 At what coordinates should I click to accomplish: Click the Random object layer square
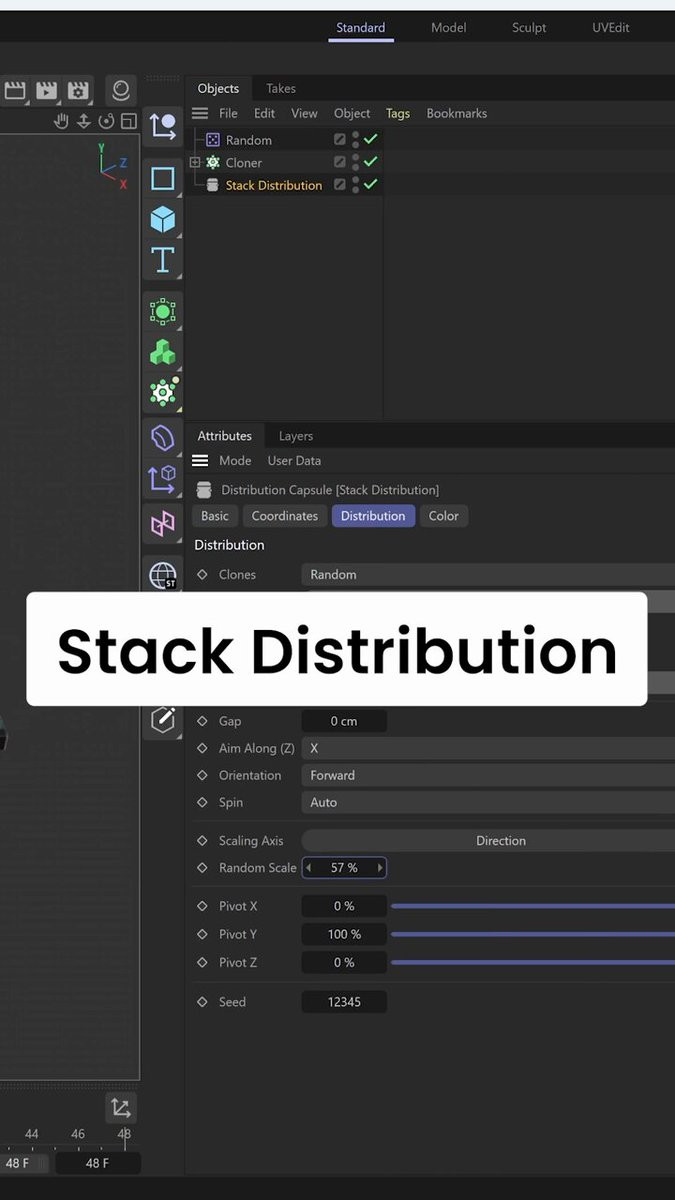(x=340, y=140)
